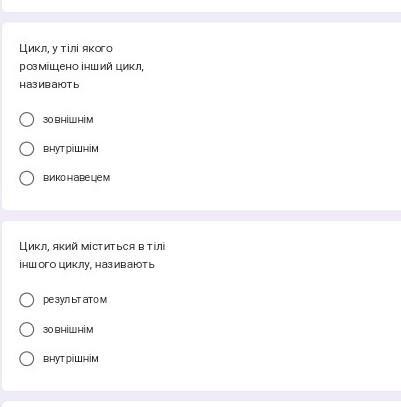
Task: Click the line 'розміщено інший цикл,'
Action: pos(82,67)
